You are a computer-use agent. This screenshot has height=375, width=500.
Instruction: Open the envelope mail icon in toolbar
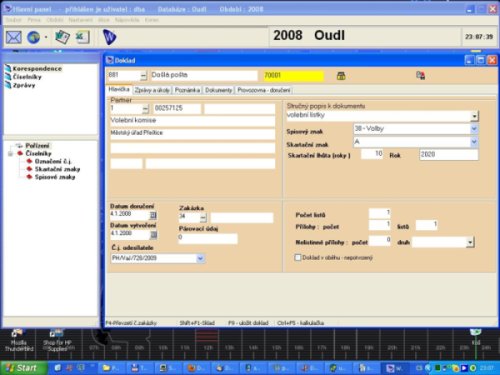click(14, 37)
